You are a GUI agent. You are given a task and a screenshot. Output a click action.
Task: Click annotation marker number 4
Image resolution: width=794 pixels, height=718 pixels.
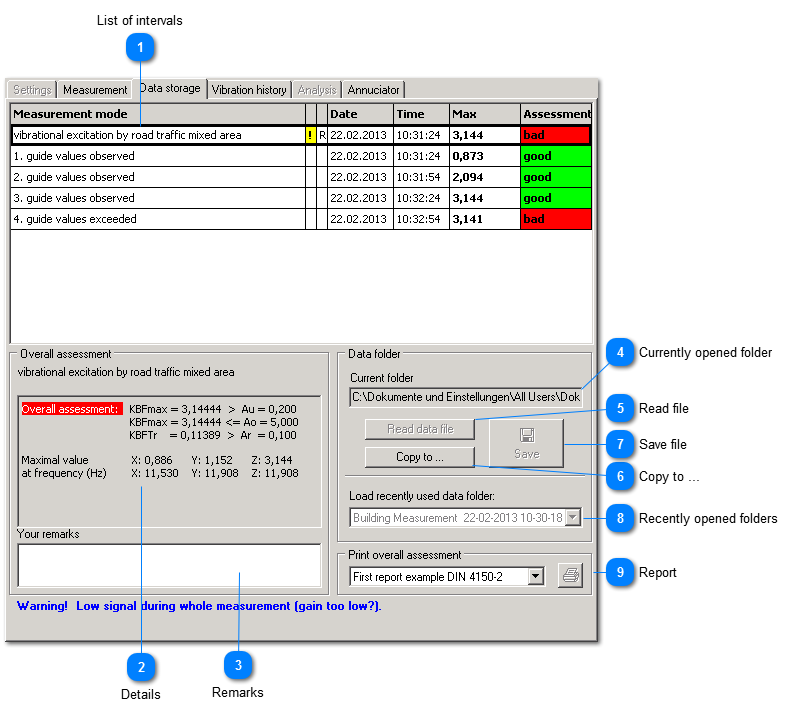click(621, 352)
